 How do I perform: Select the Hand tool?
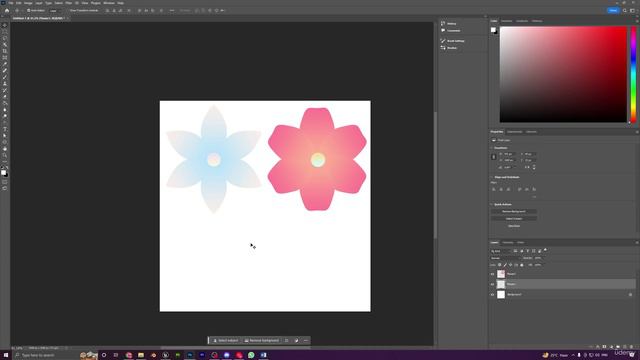click(5, 149)
